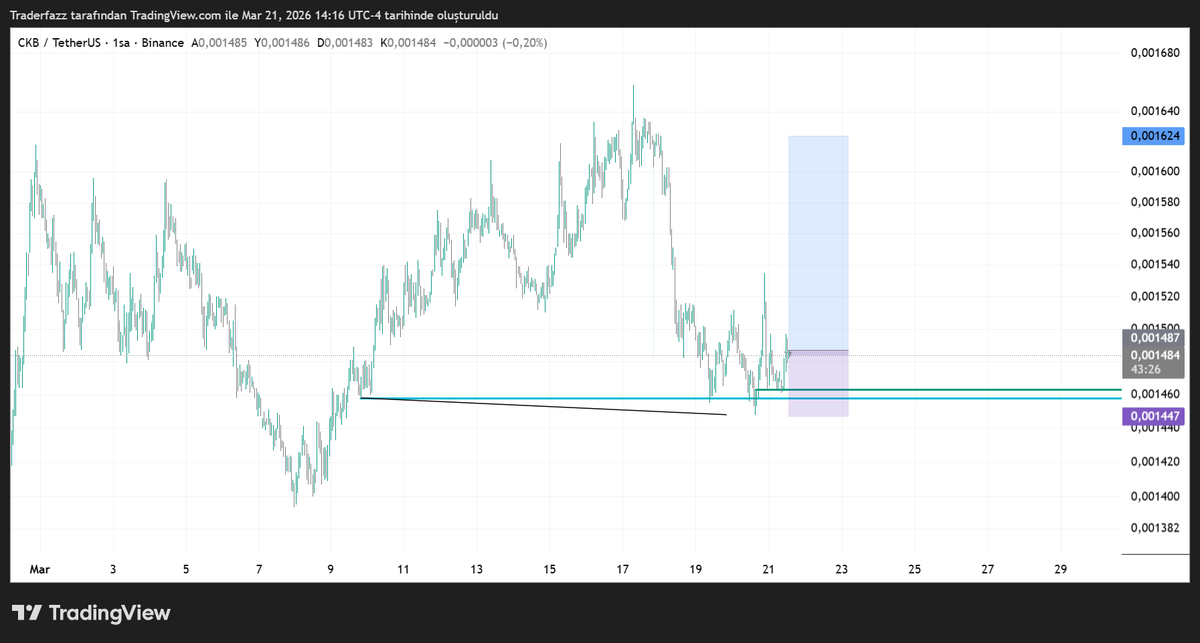The width and height of the screenshot is (1200, 643).
Task: Select the purple stop-loss zone
Action: pyautogui.click(x=818, y=383)
